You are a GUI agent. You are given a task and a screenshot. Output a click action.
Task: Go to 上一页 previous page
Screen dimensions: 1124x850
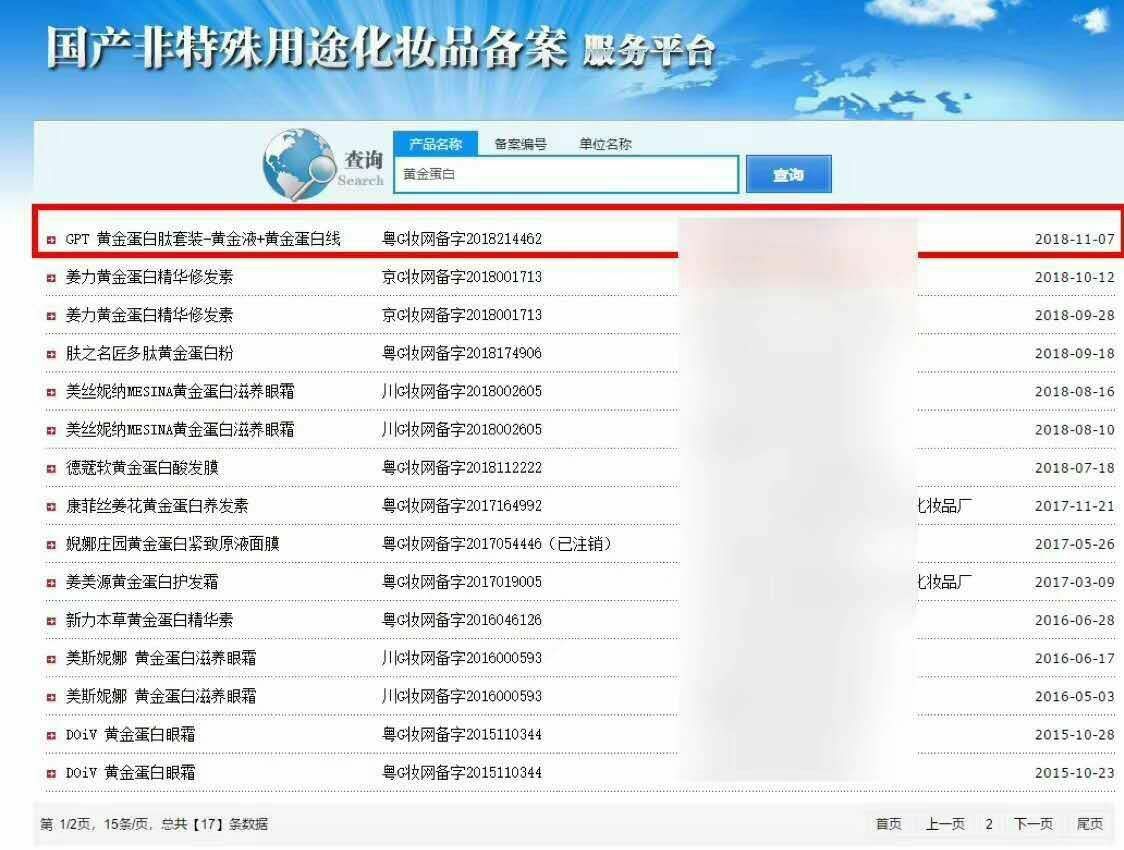(945, 824)
